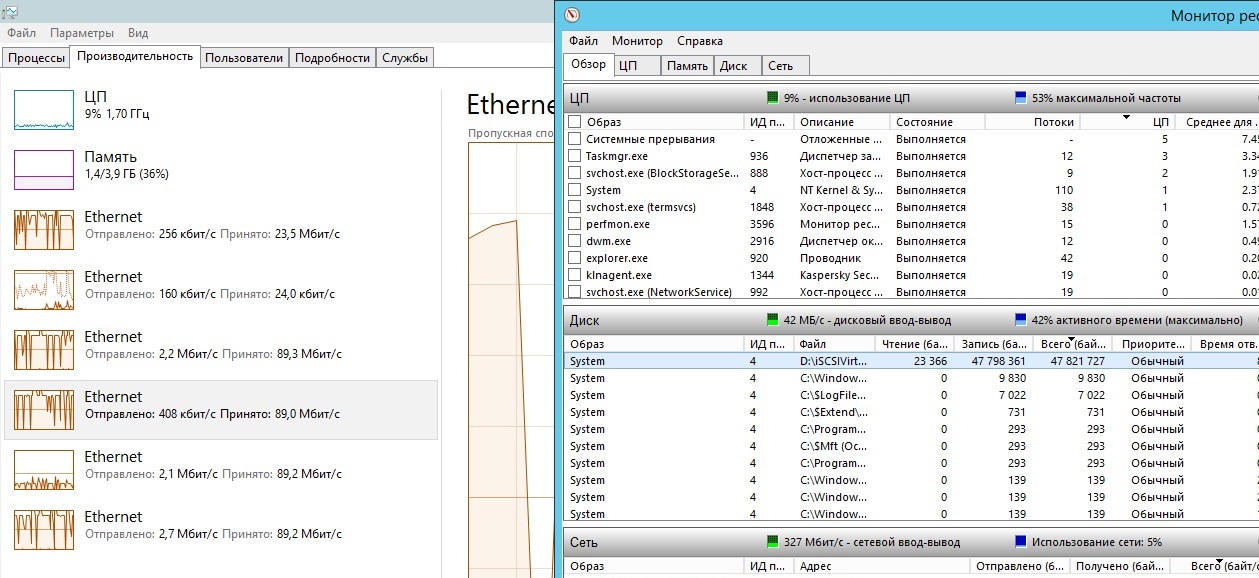Screen dimensions: 1259x578
Task: Sort processes by the ЦП column header
Action: coord(1127,122)
